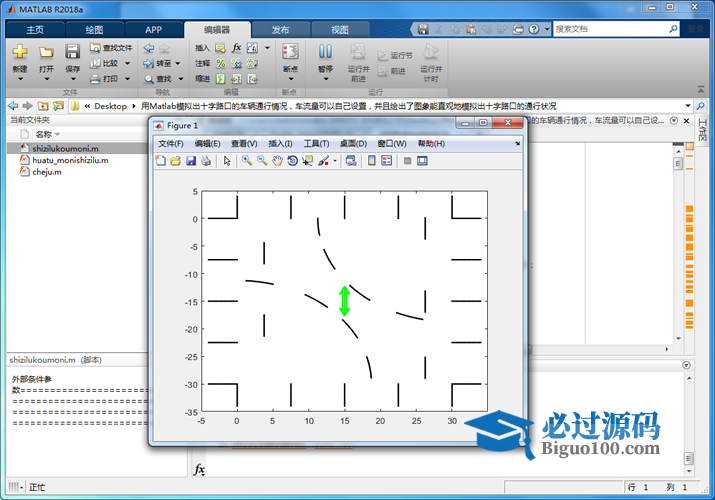The image size is (715, 500).
Task: Expand the 新建 (New) dropdown
Action: [x=20, y=79]
